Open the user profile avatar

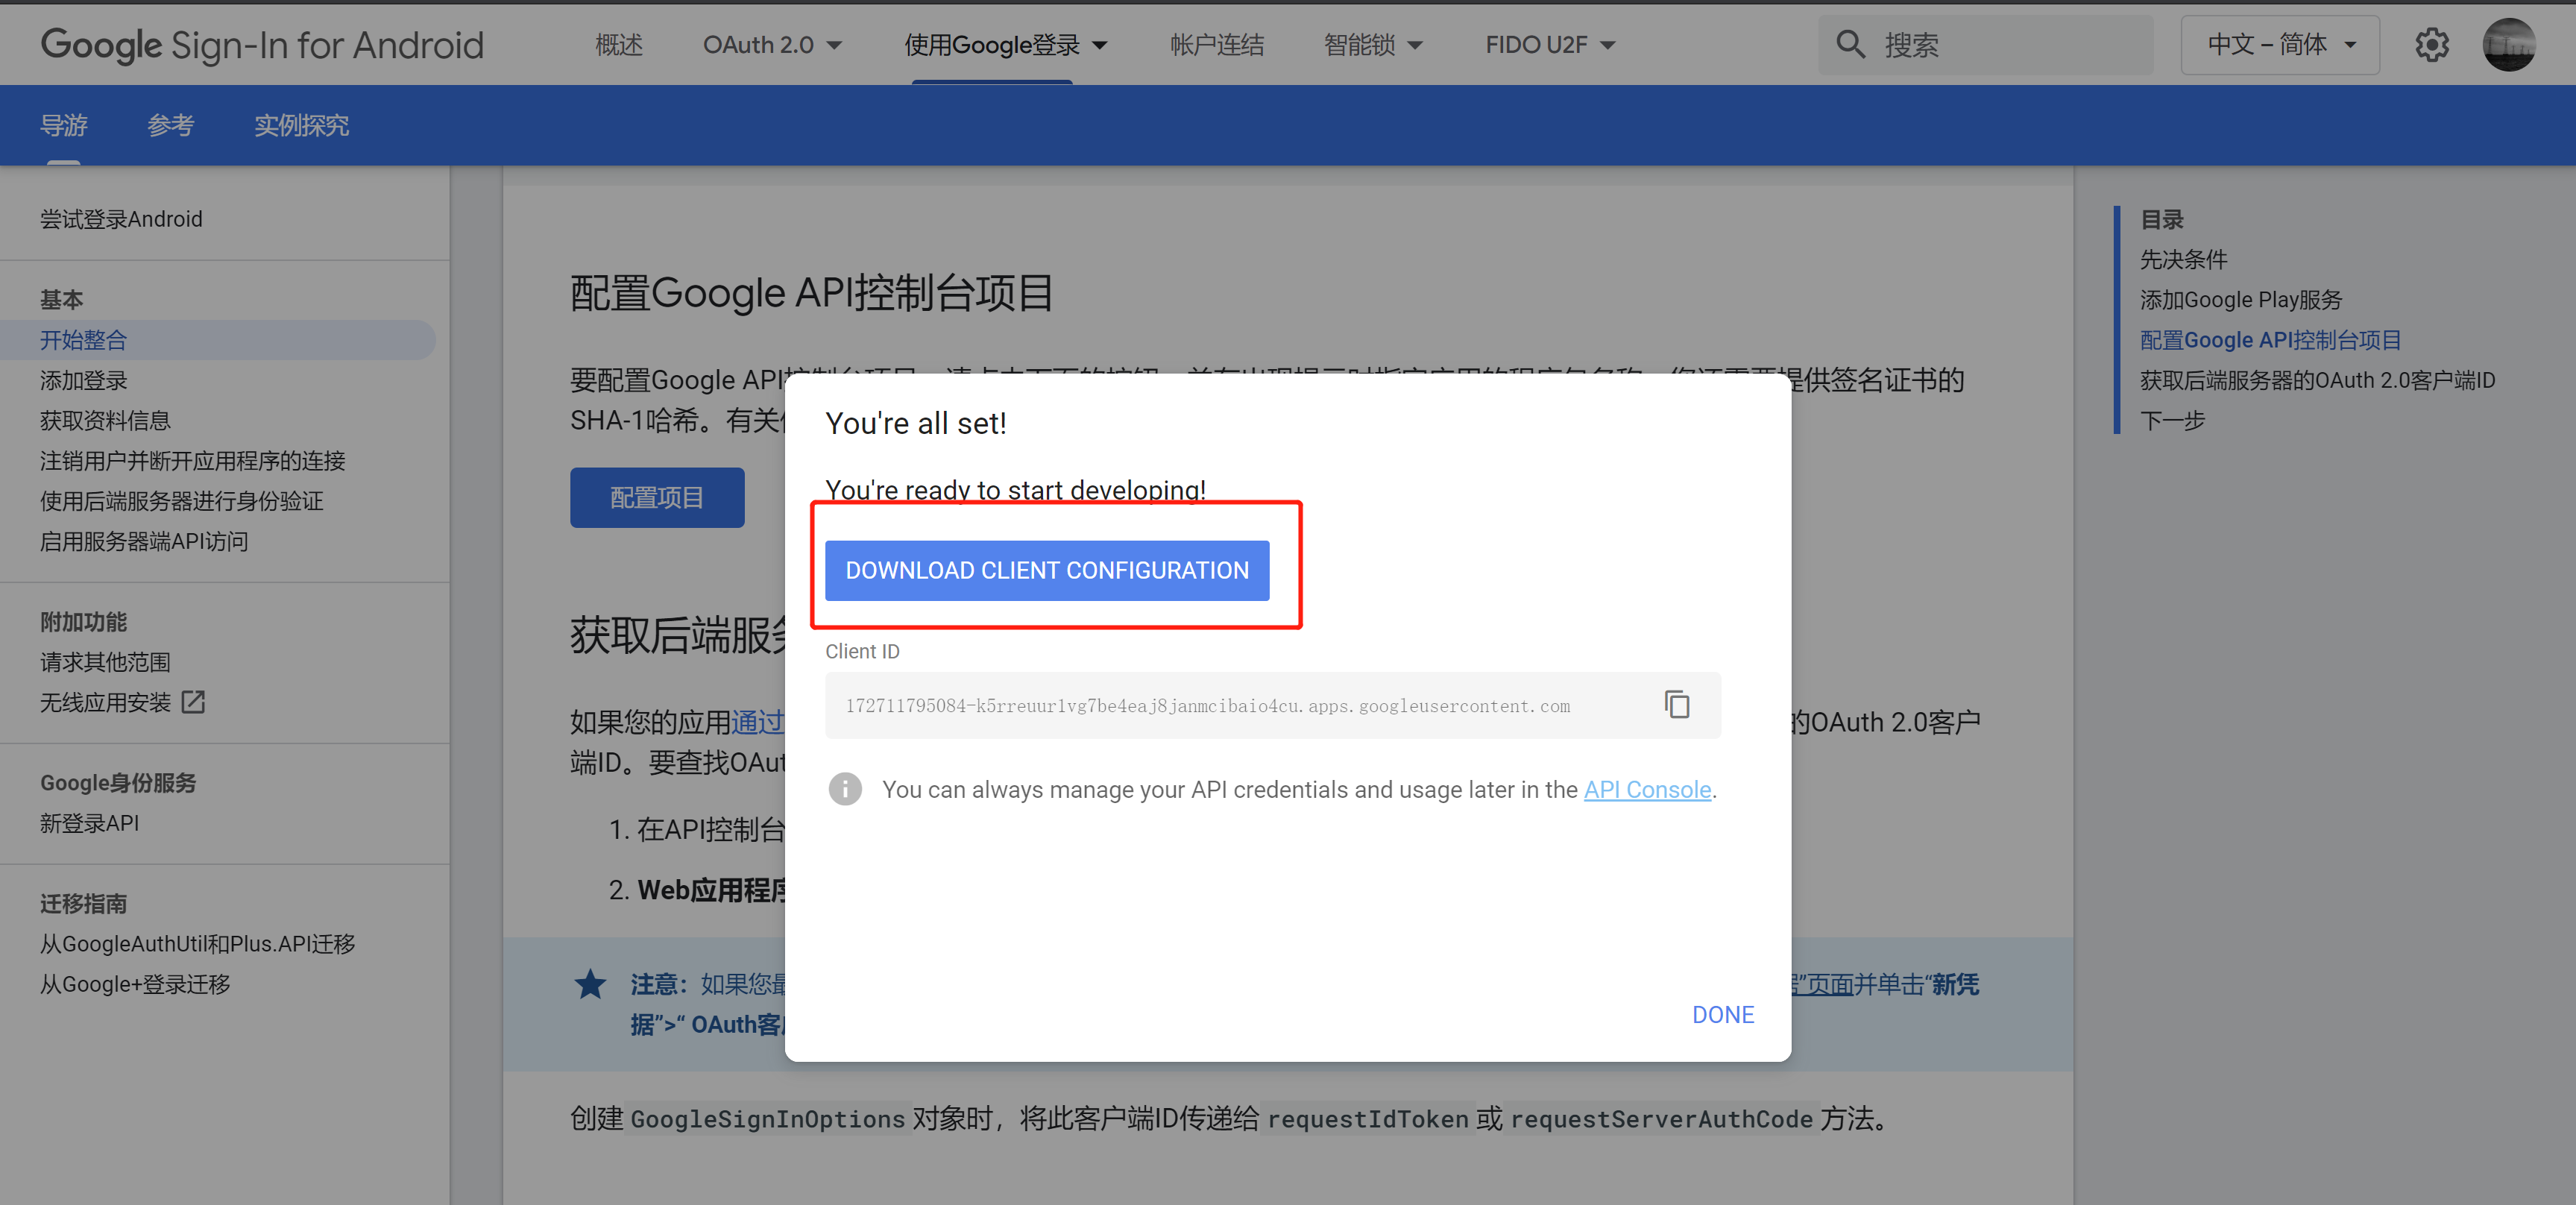2508,45
